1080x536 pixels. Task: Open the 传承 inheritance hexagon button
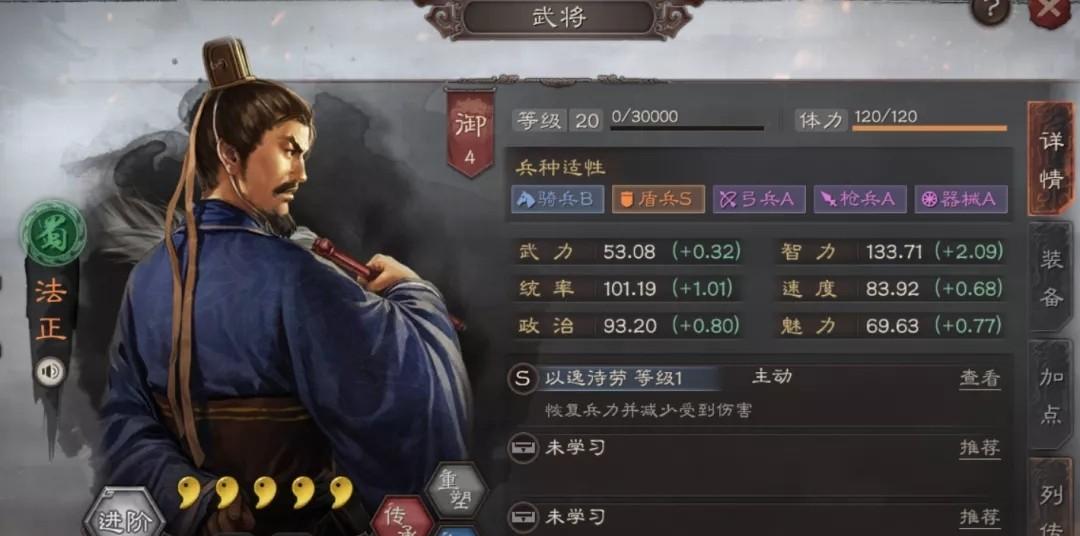403,518
